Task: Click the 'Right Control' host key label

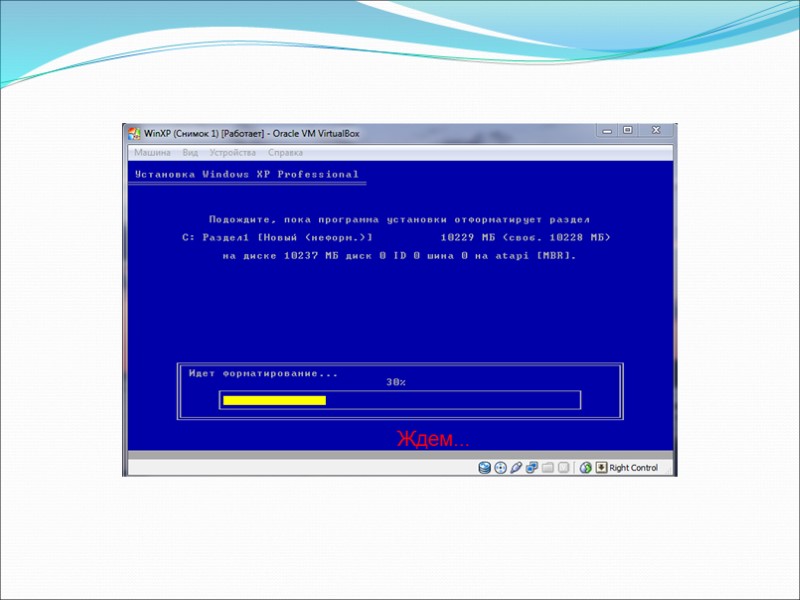Action: [633, 468]
